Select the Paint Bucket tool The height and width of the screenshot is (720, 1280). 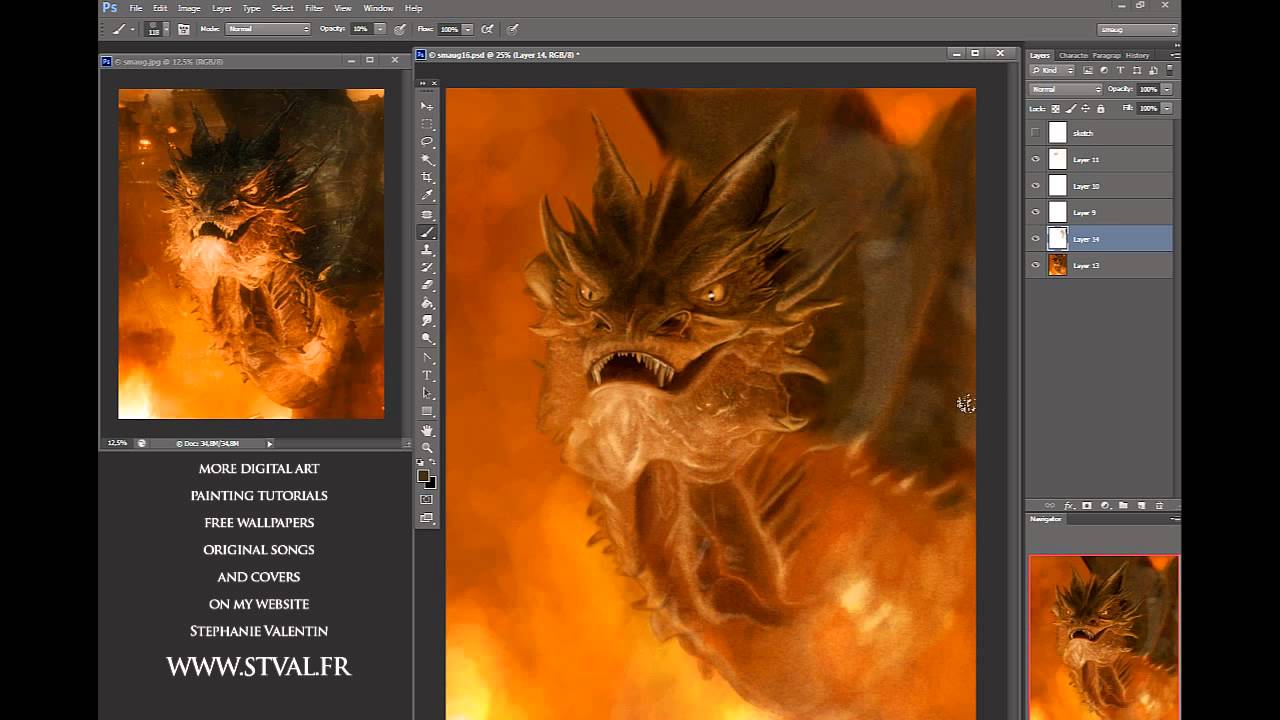(427, 304)
